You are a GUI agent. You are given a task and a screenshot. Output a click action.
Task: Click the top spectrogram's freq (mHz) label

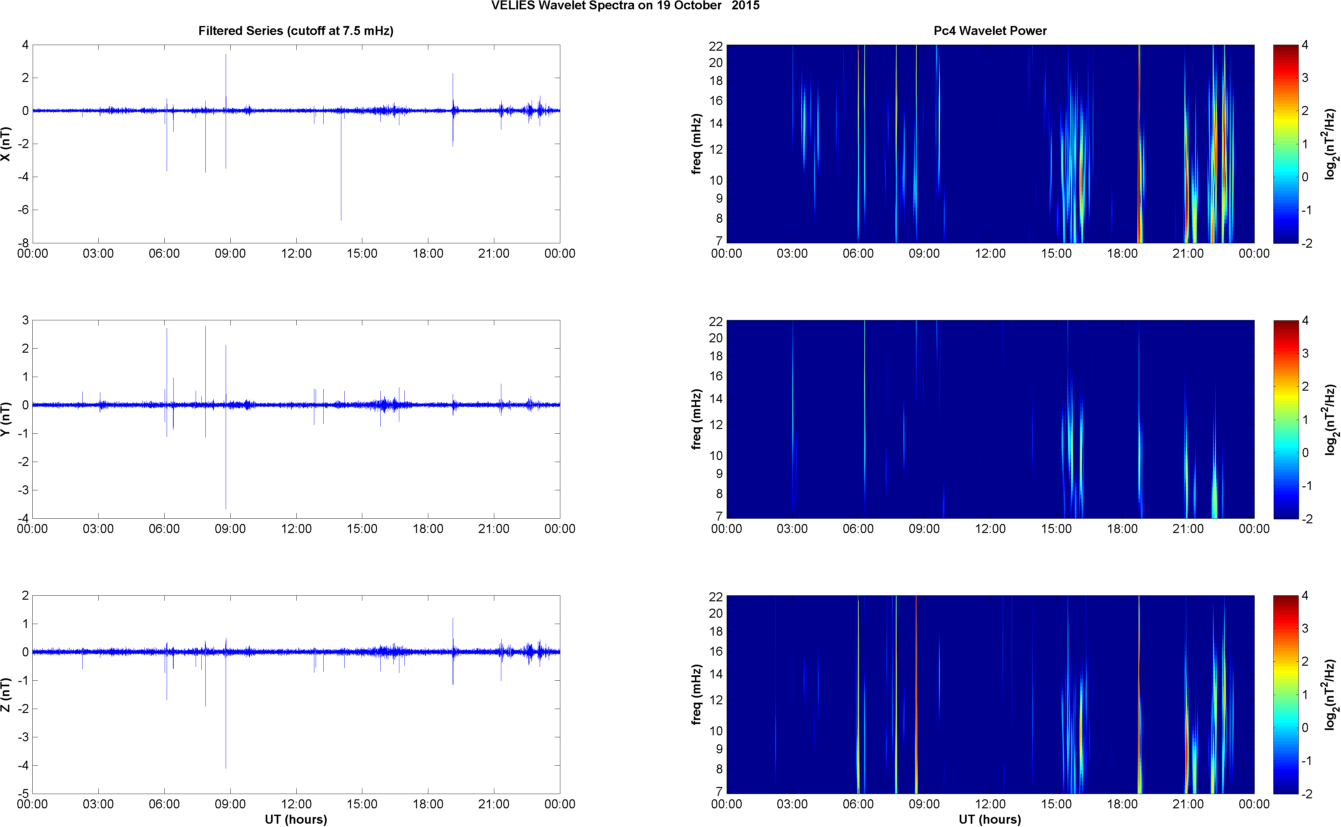pos(697,143)
